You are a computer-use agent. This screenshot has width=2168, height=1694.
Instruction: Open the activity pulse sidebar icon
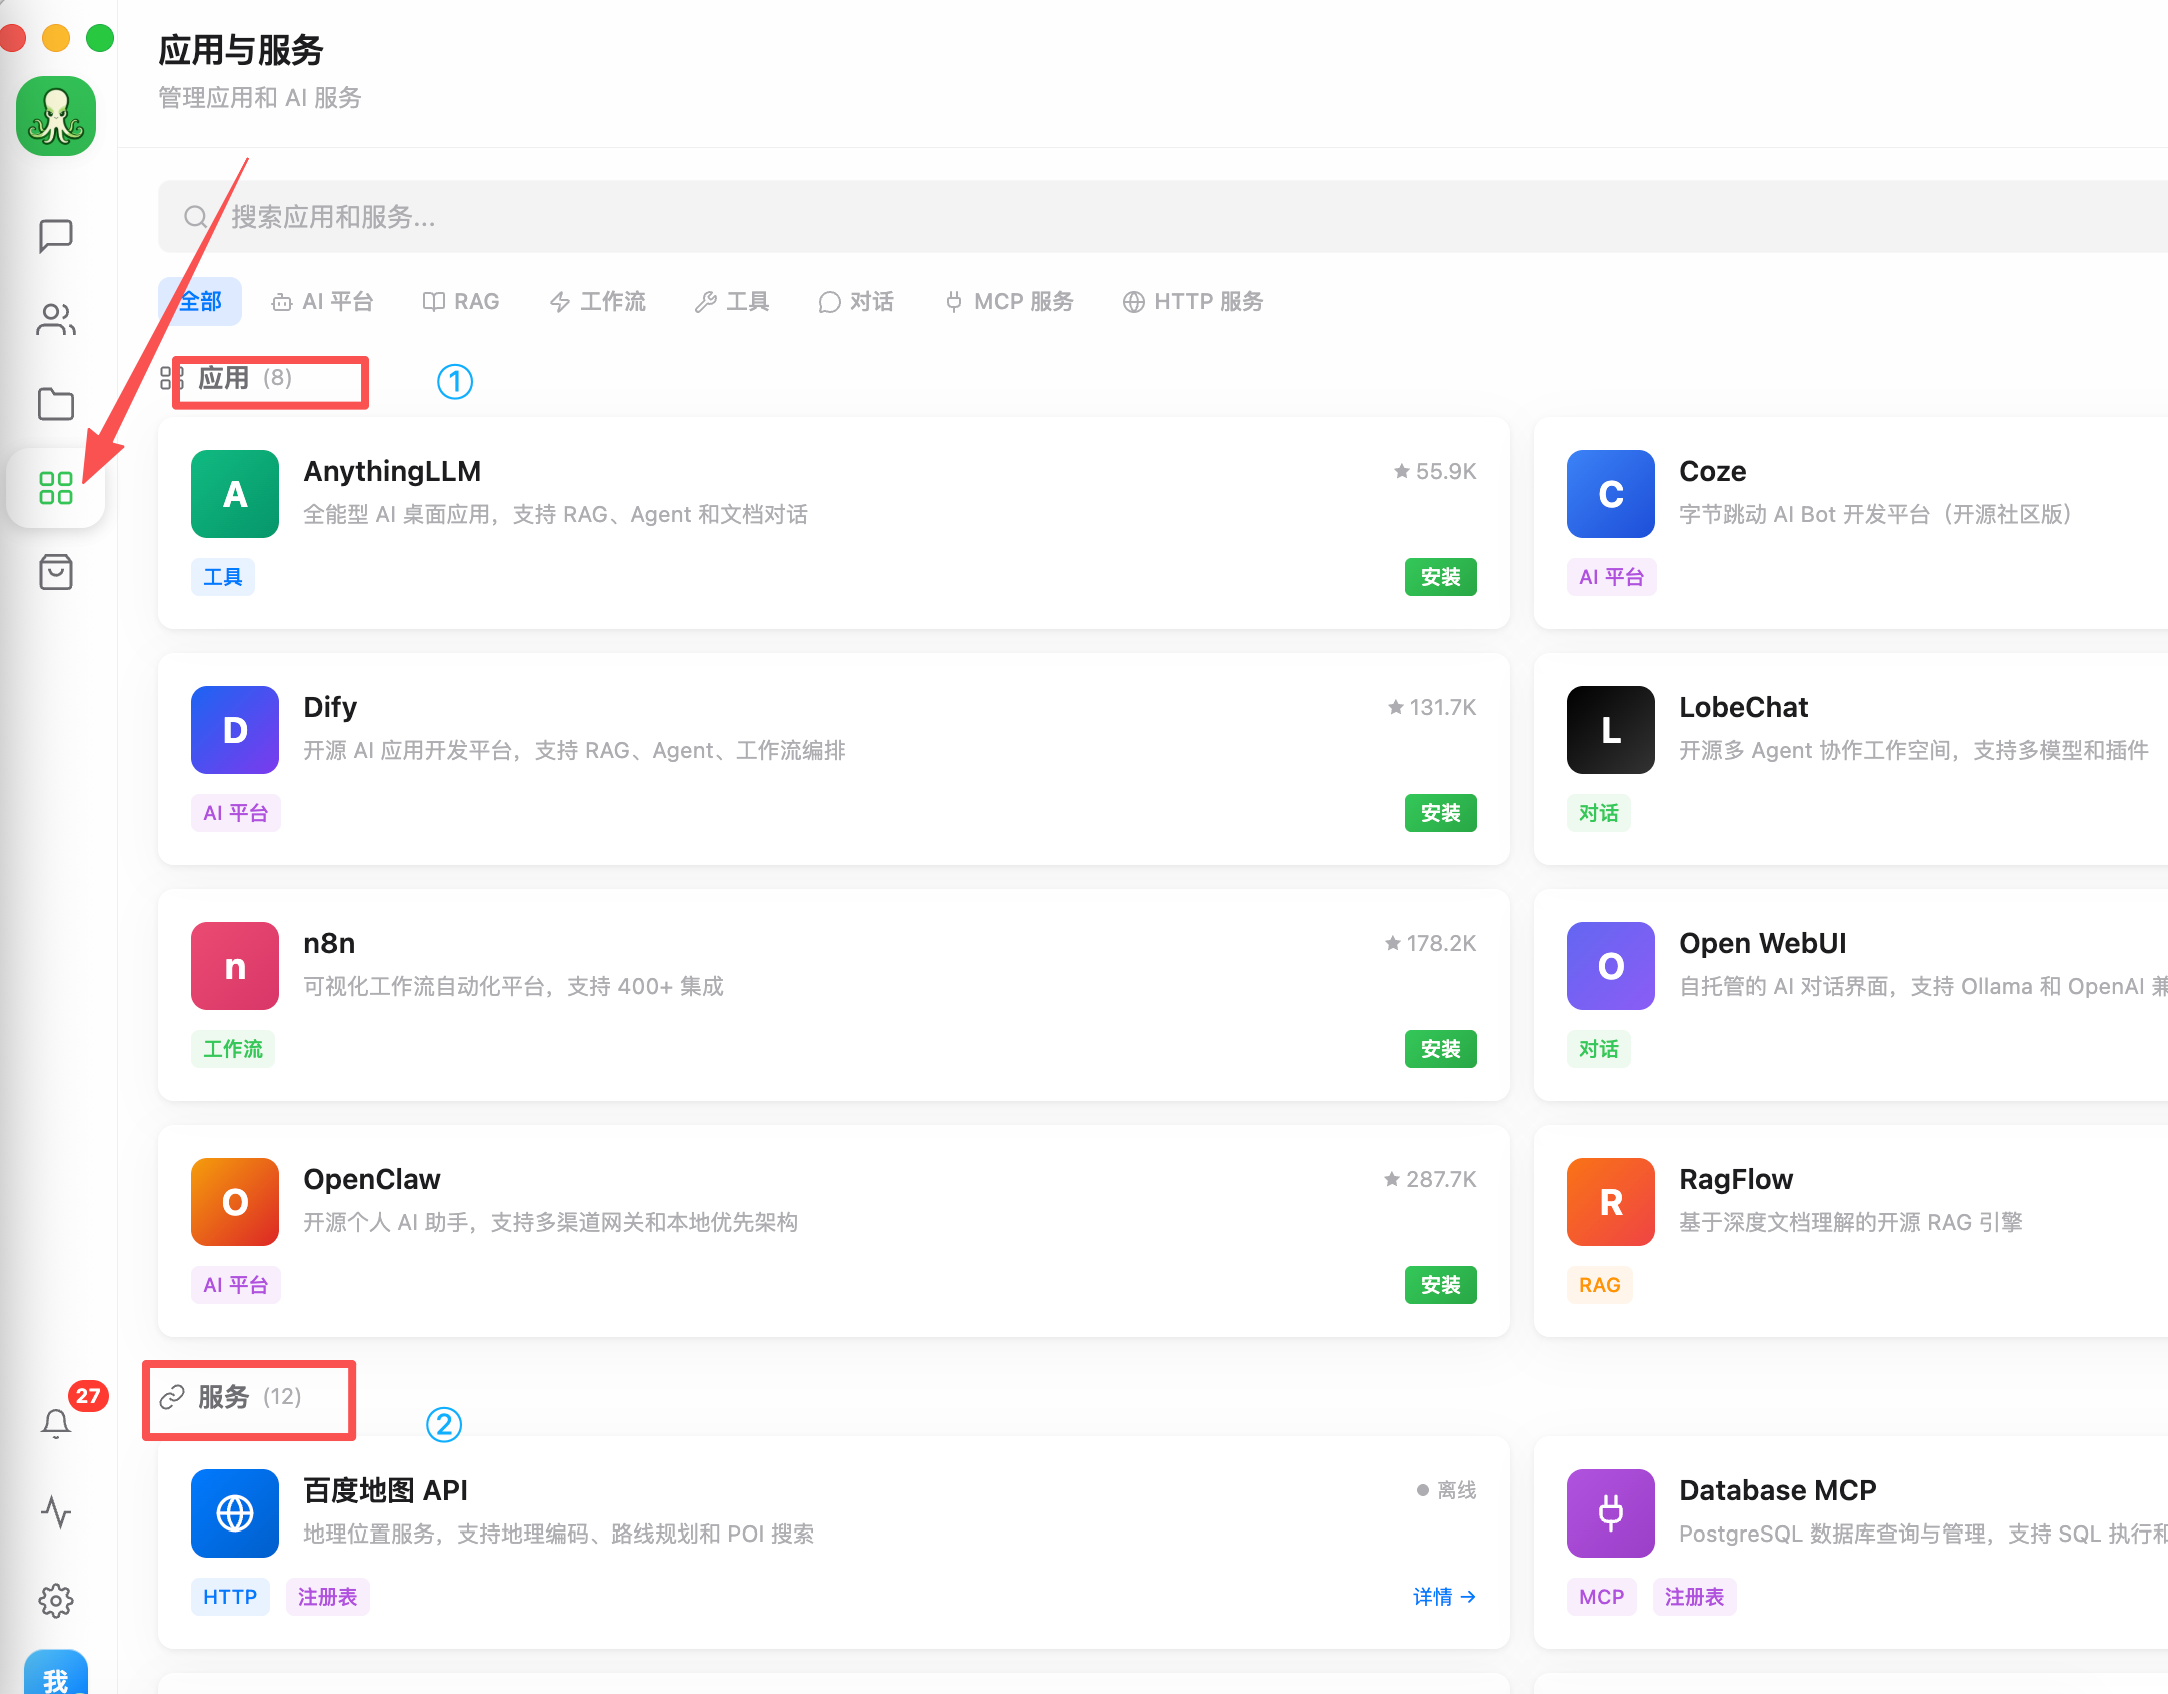[x=56, y=1511]
